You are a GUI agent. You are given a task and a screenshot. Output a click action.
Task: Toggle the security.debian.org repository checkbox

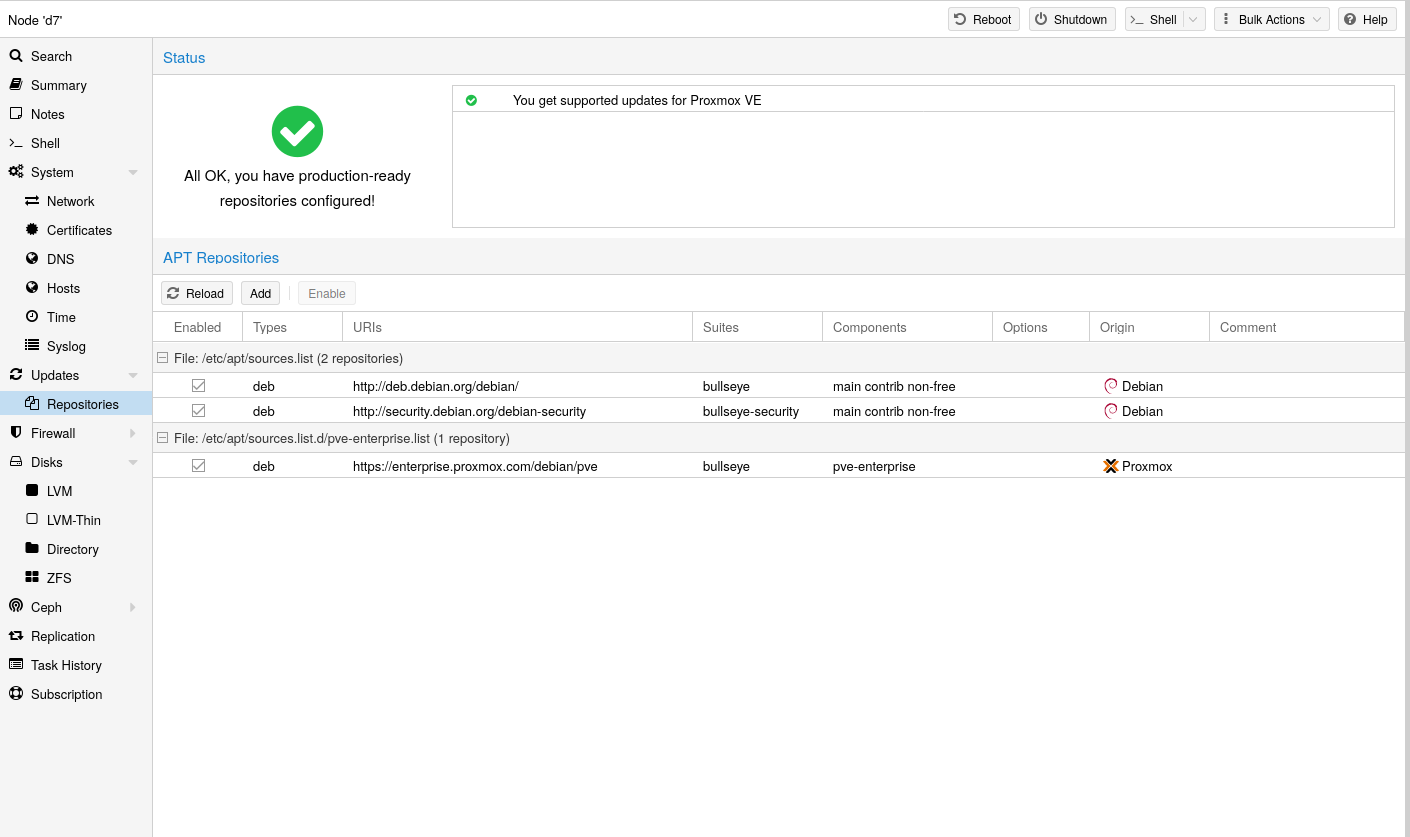(198, 411)
